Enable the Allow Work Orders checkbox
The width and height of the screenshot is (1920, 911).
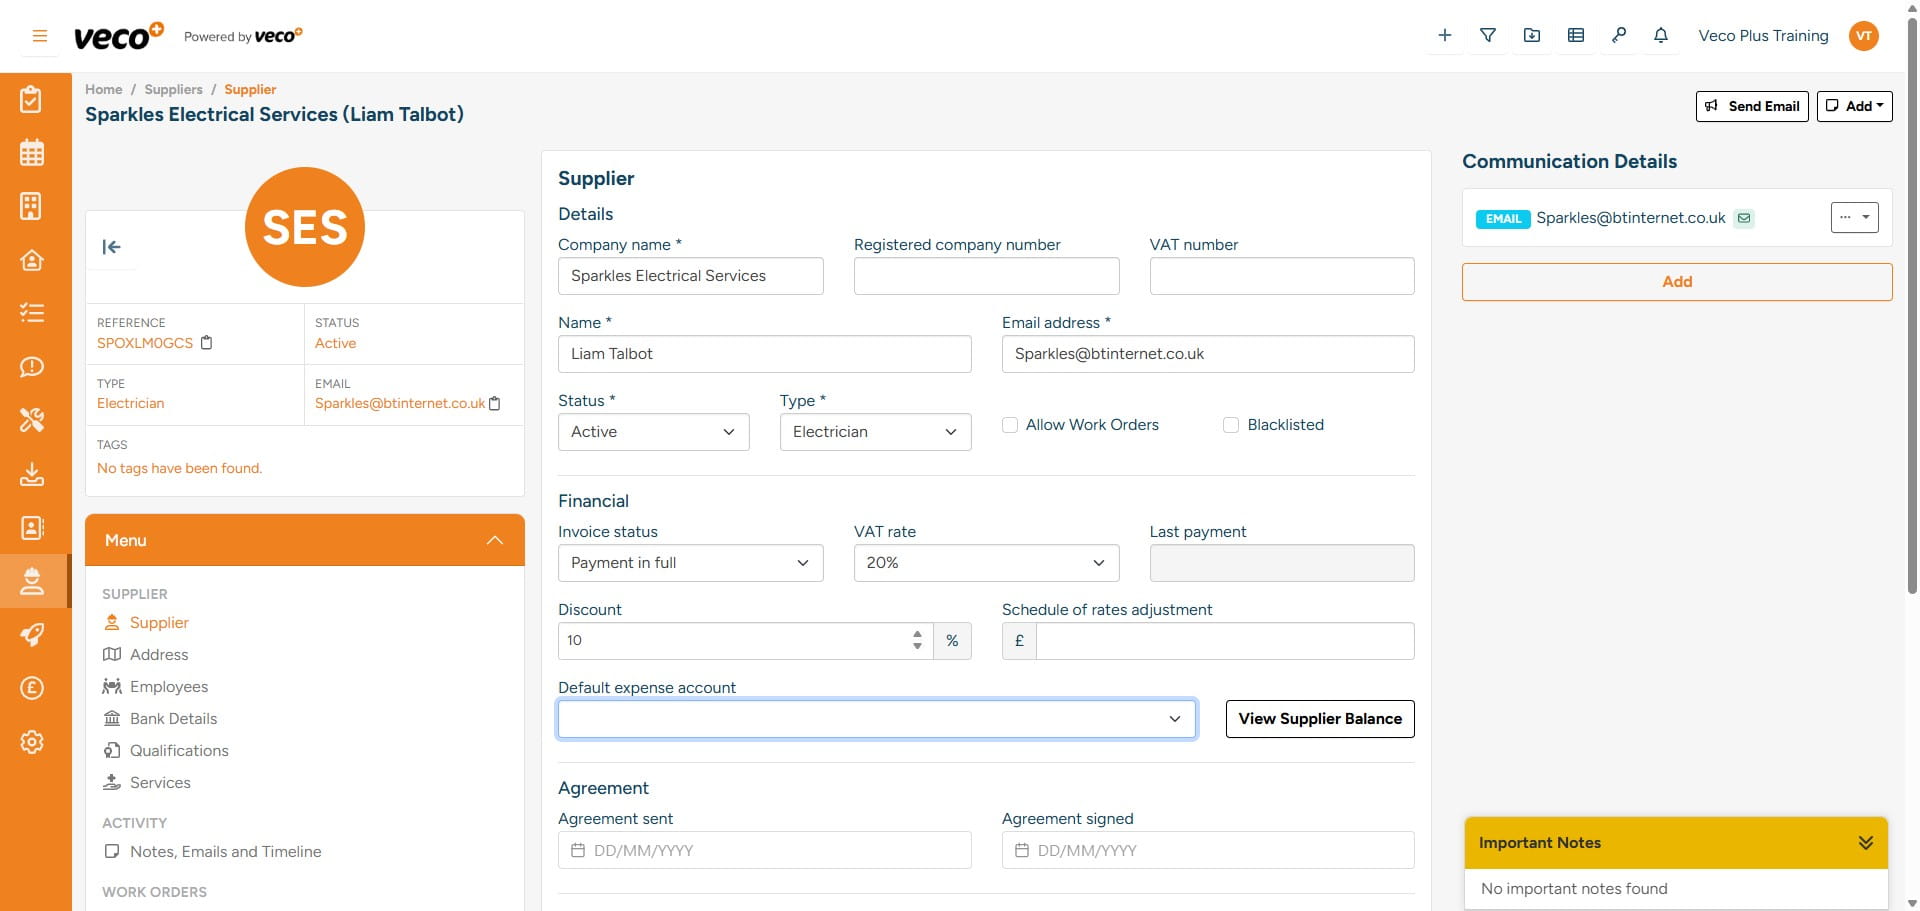1009,425
